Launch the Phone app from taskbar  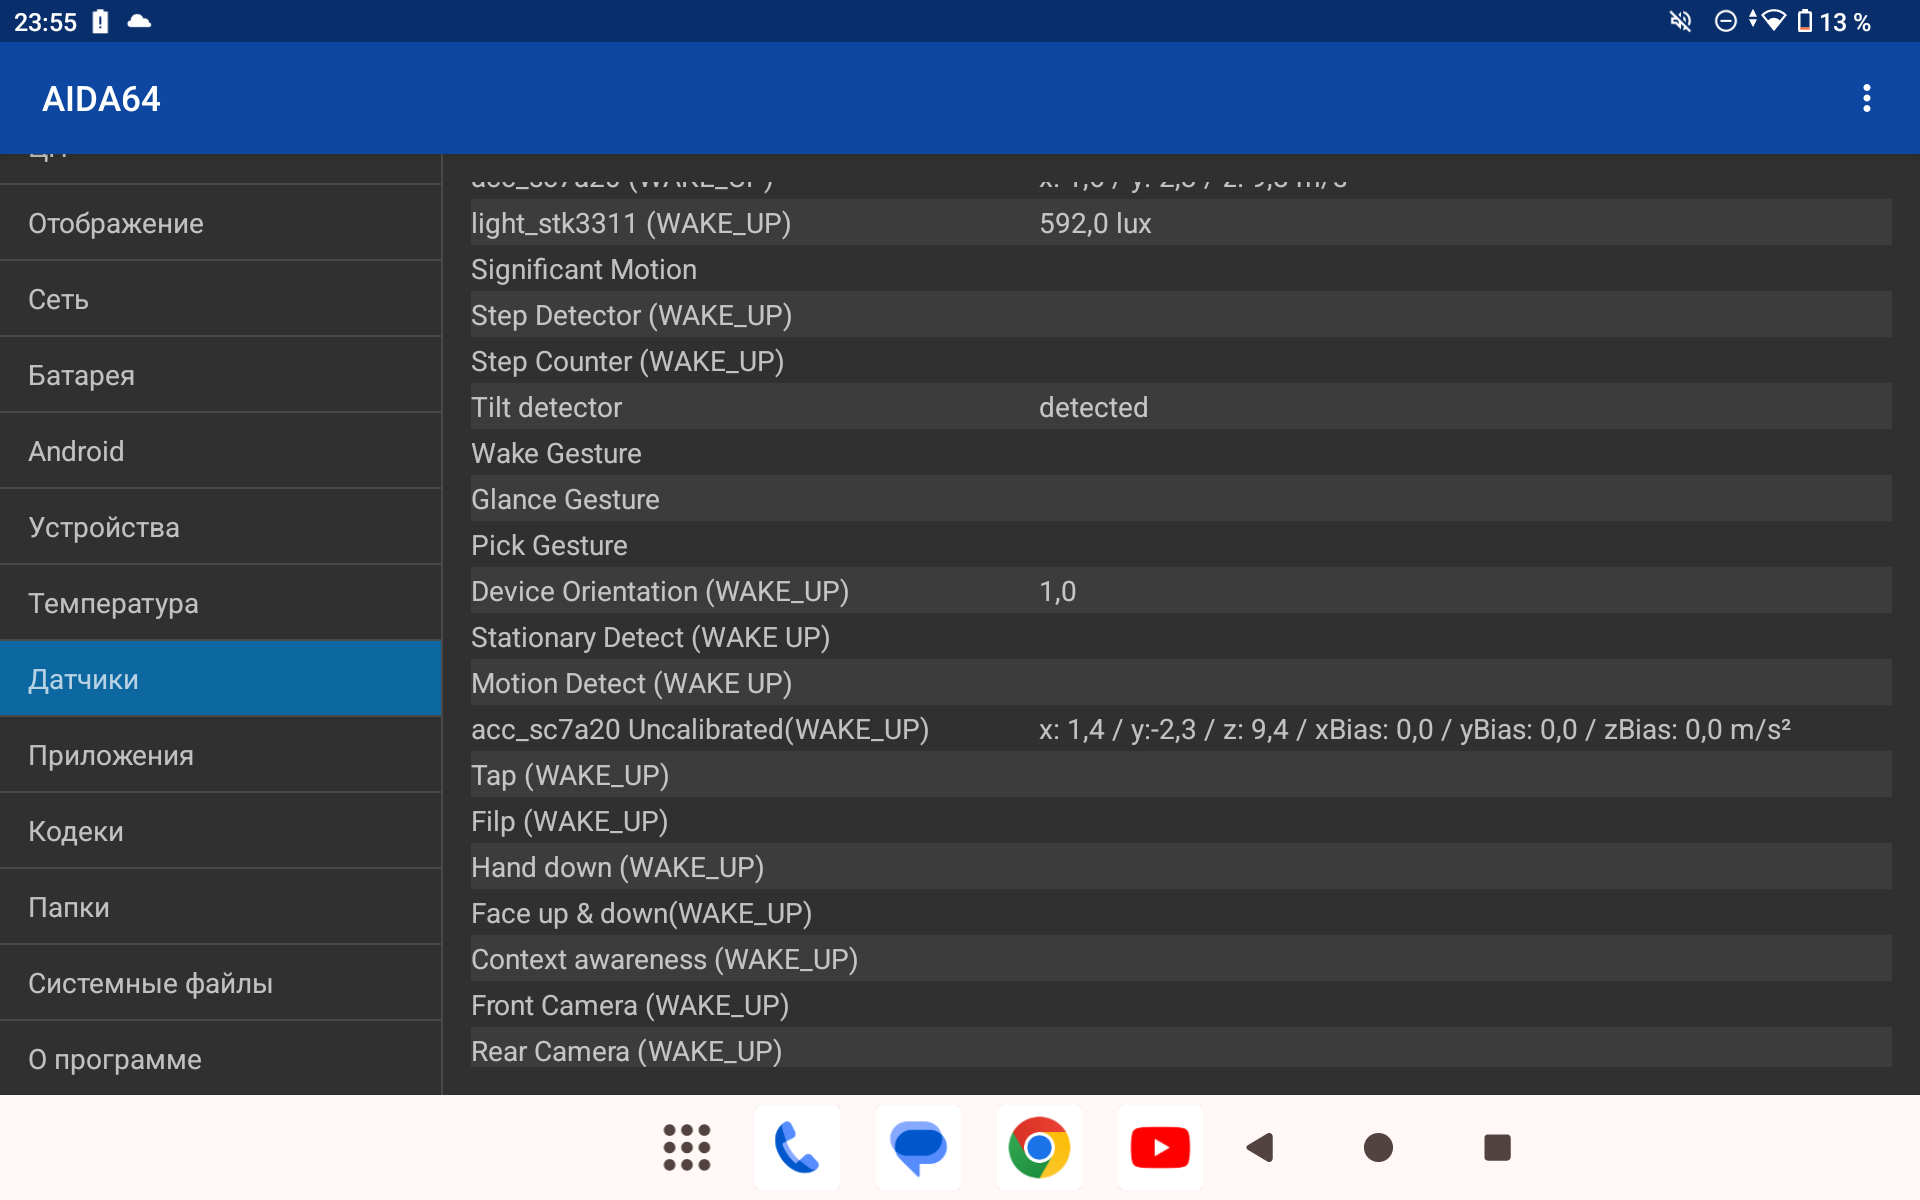pos(797,1147)
